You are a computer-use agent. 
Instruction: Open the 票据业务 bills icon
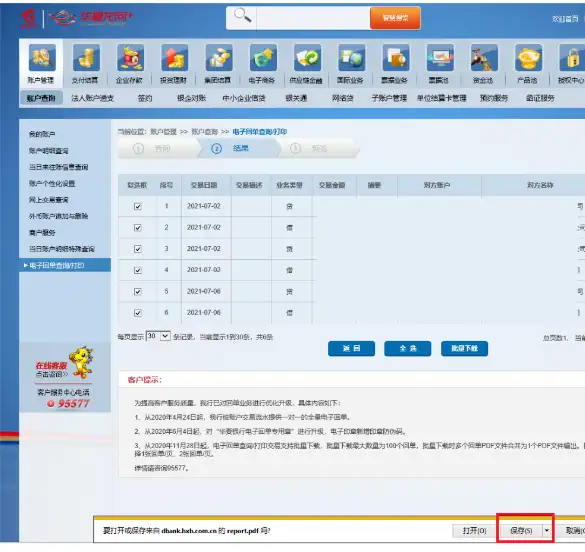point(396,58)
